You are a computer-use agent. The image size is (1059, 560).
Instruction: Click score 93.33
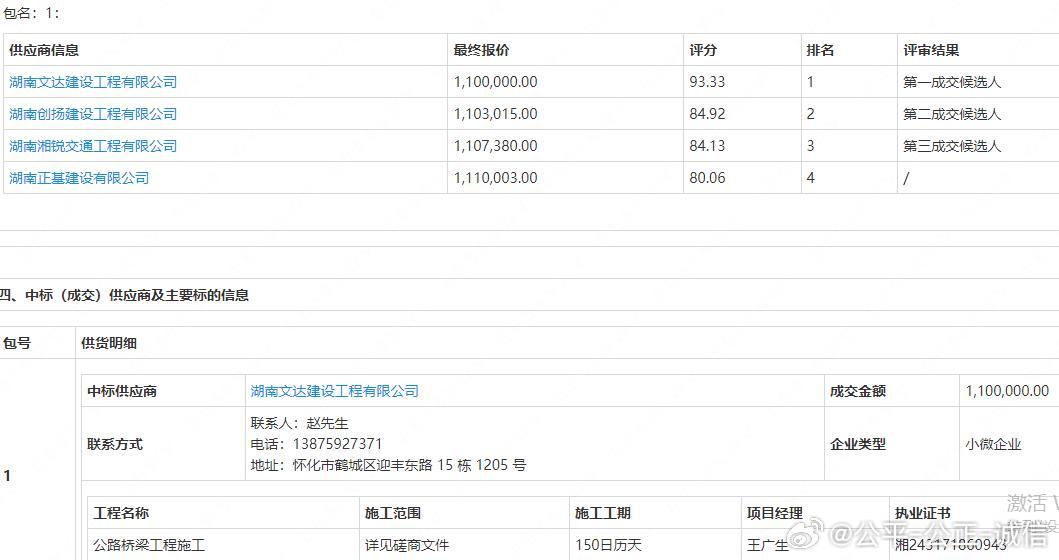pos(707,82)
